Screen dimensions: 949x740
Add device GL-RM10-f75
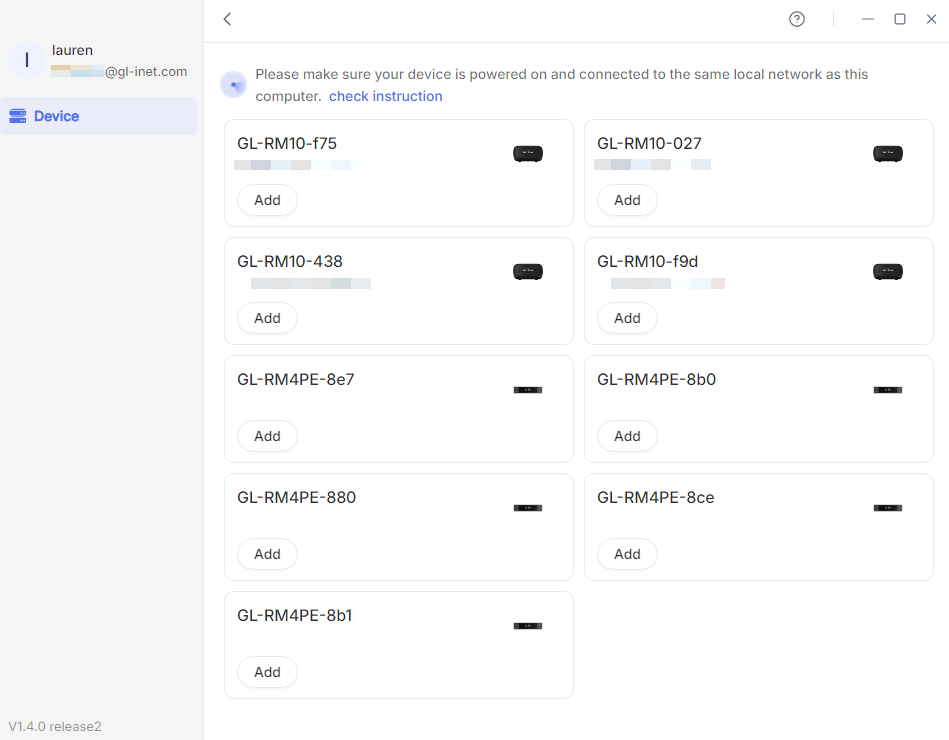coord(267,200)
